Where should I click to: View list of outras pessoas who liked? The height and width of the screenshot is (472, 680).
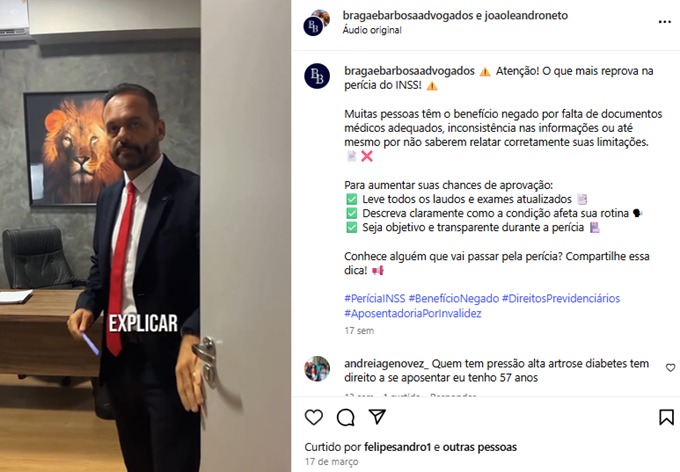[480, 447]
